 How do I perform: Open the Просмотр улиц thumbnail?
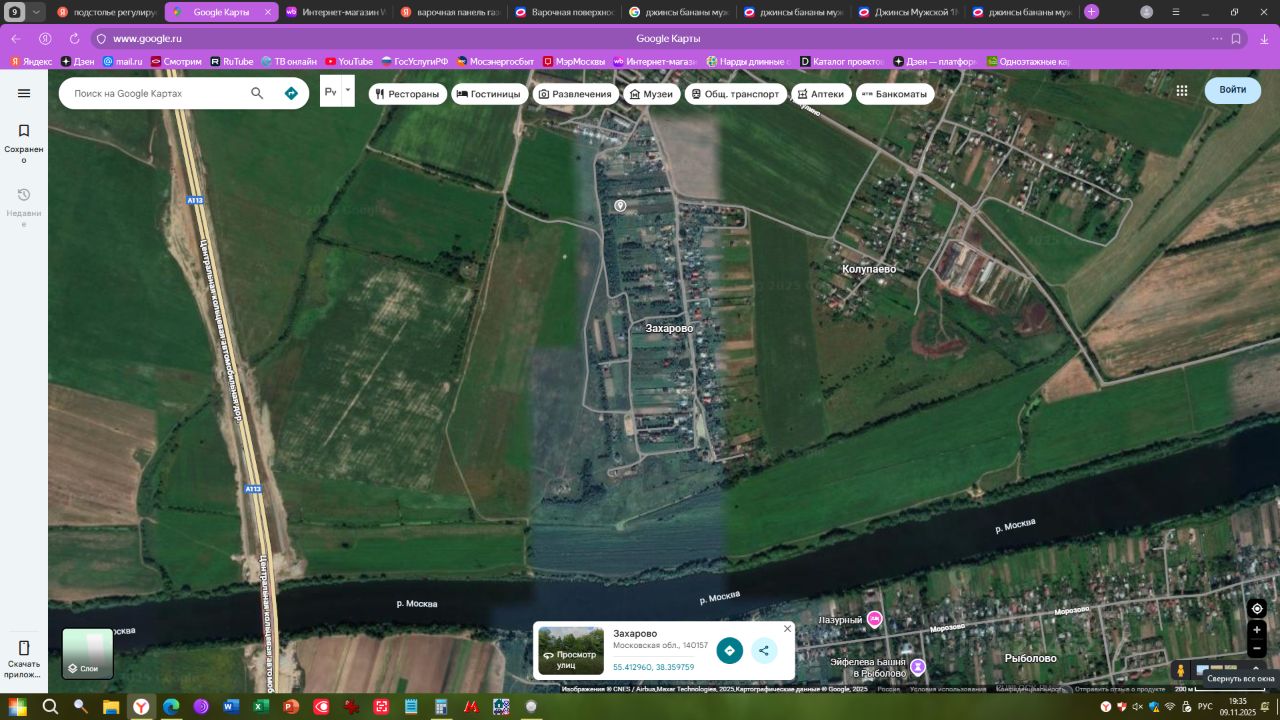coord(571,651)
